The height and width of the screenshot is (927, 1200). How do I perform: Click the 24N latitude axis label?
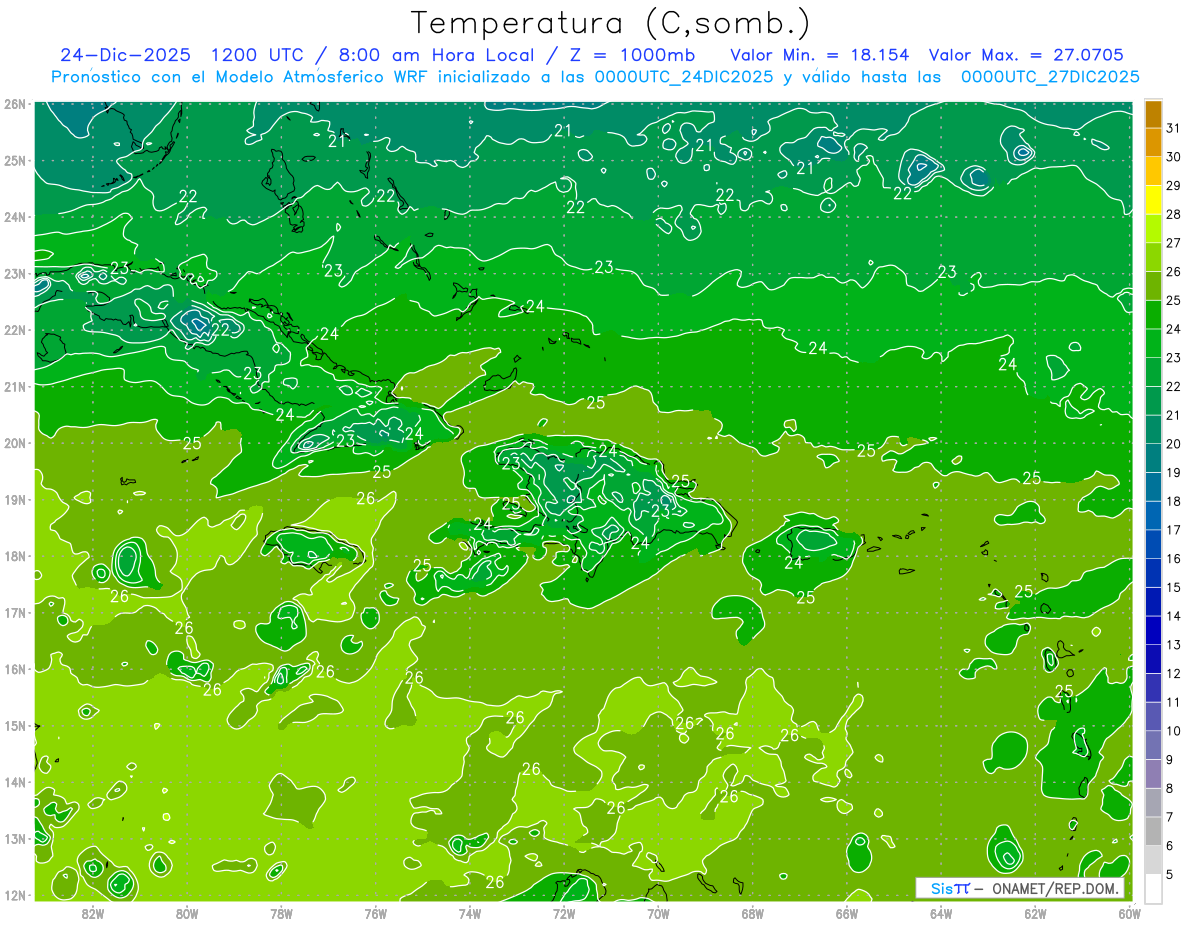pyautogui.click(x=15, y=217)
